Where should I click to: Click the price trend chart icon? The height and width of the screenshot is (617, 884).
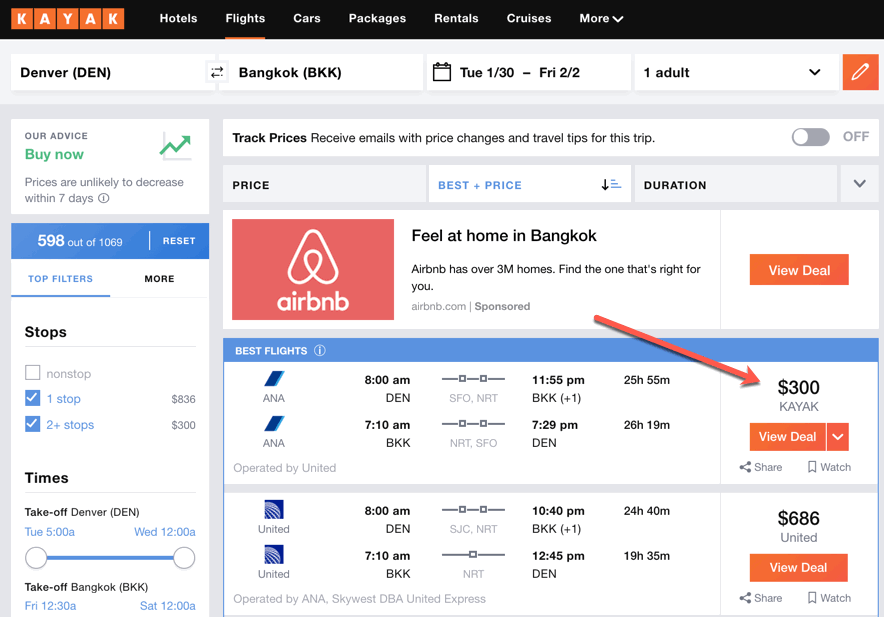coord(175,146)
